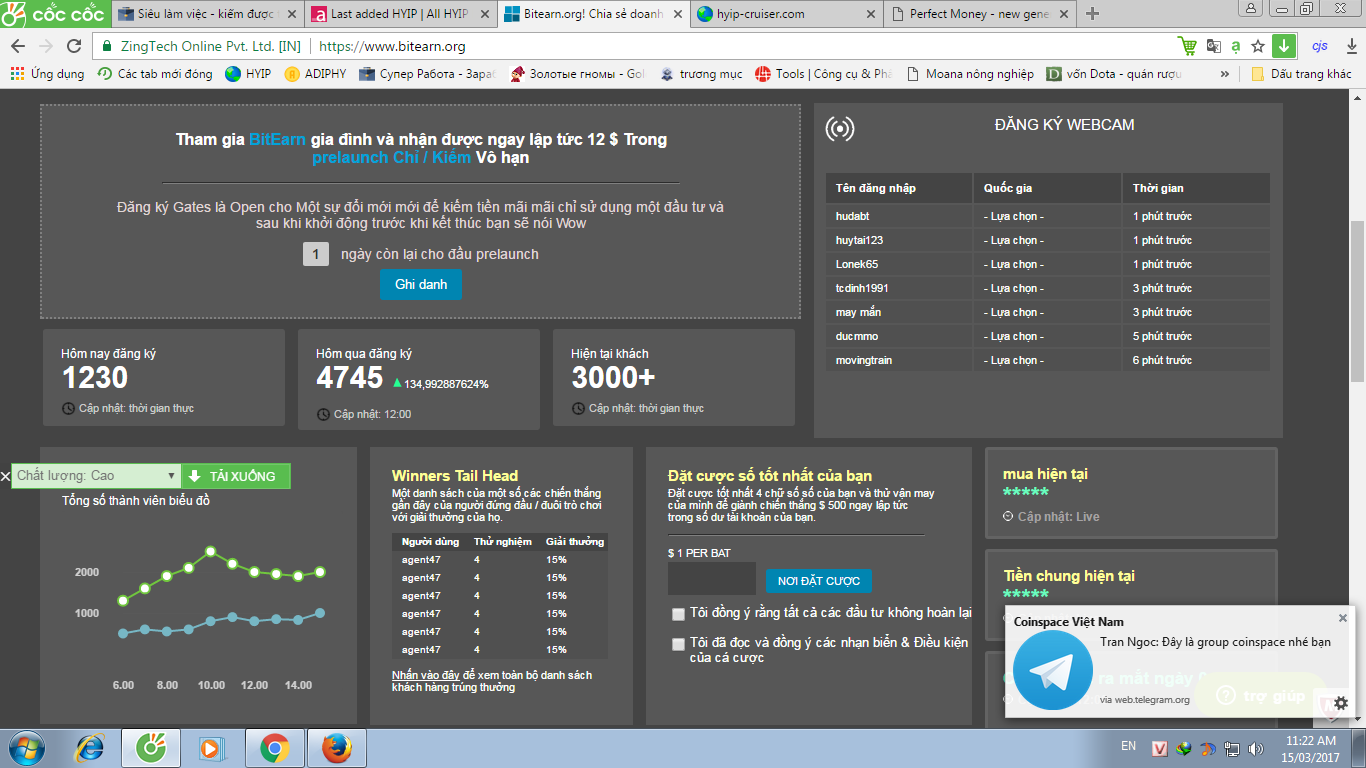Image resolution: width=1366 pixels, height=768 pixels.
Task: Open the 'Moana nông nghiệp' bookmark
Action: (x=970, y=74)
